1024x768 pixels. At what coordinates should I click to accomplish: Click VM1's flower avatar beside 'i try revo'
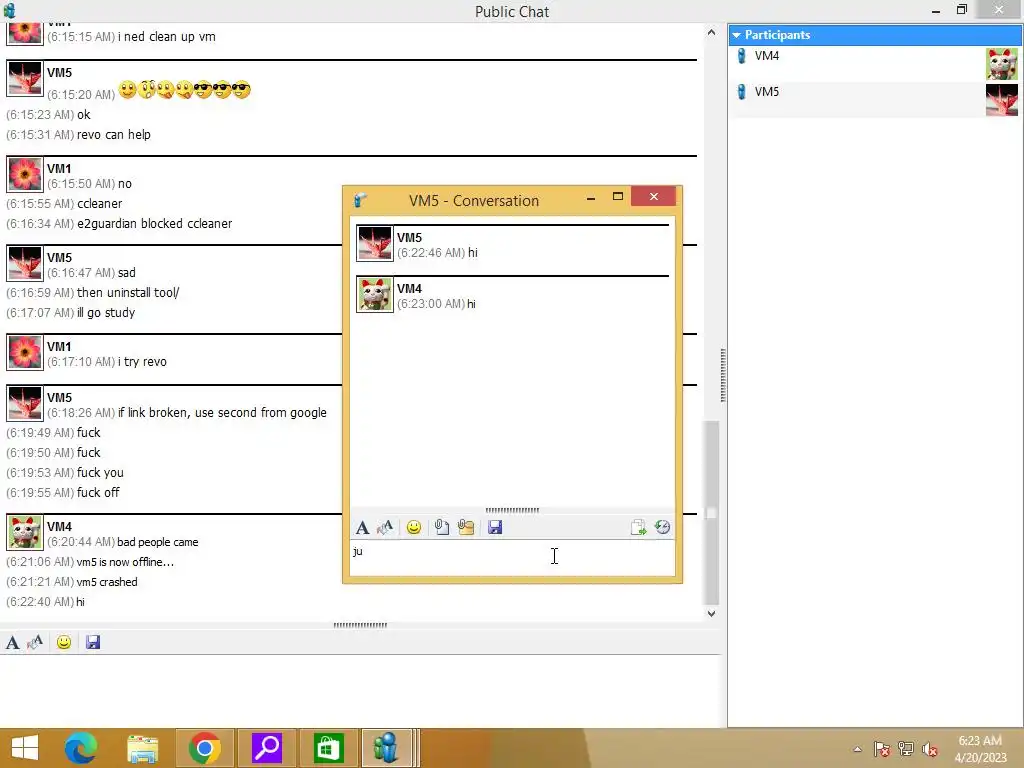[25, 352]
